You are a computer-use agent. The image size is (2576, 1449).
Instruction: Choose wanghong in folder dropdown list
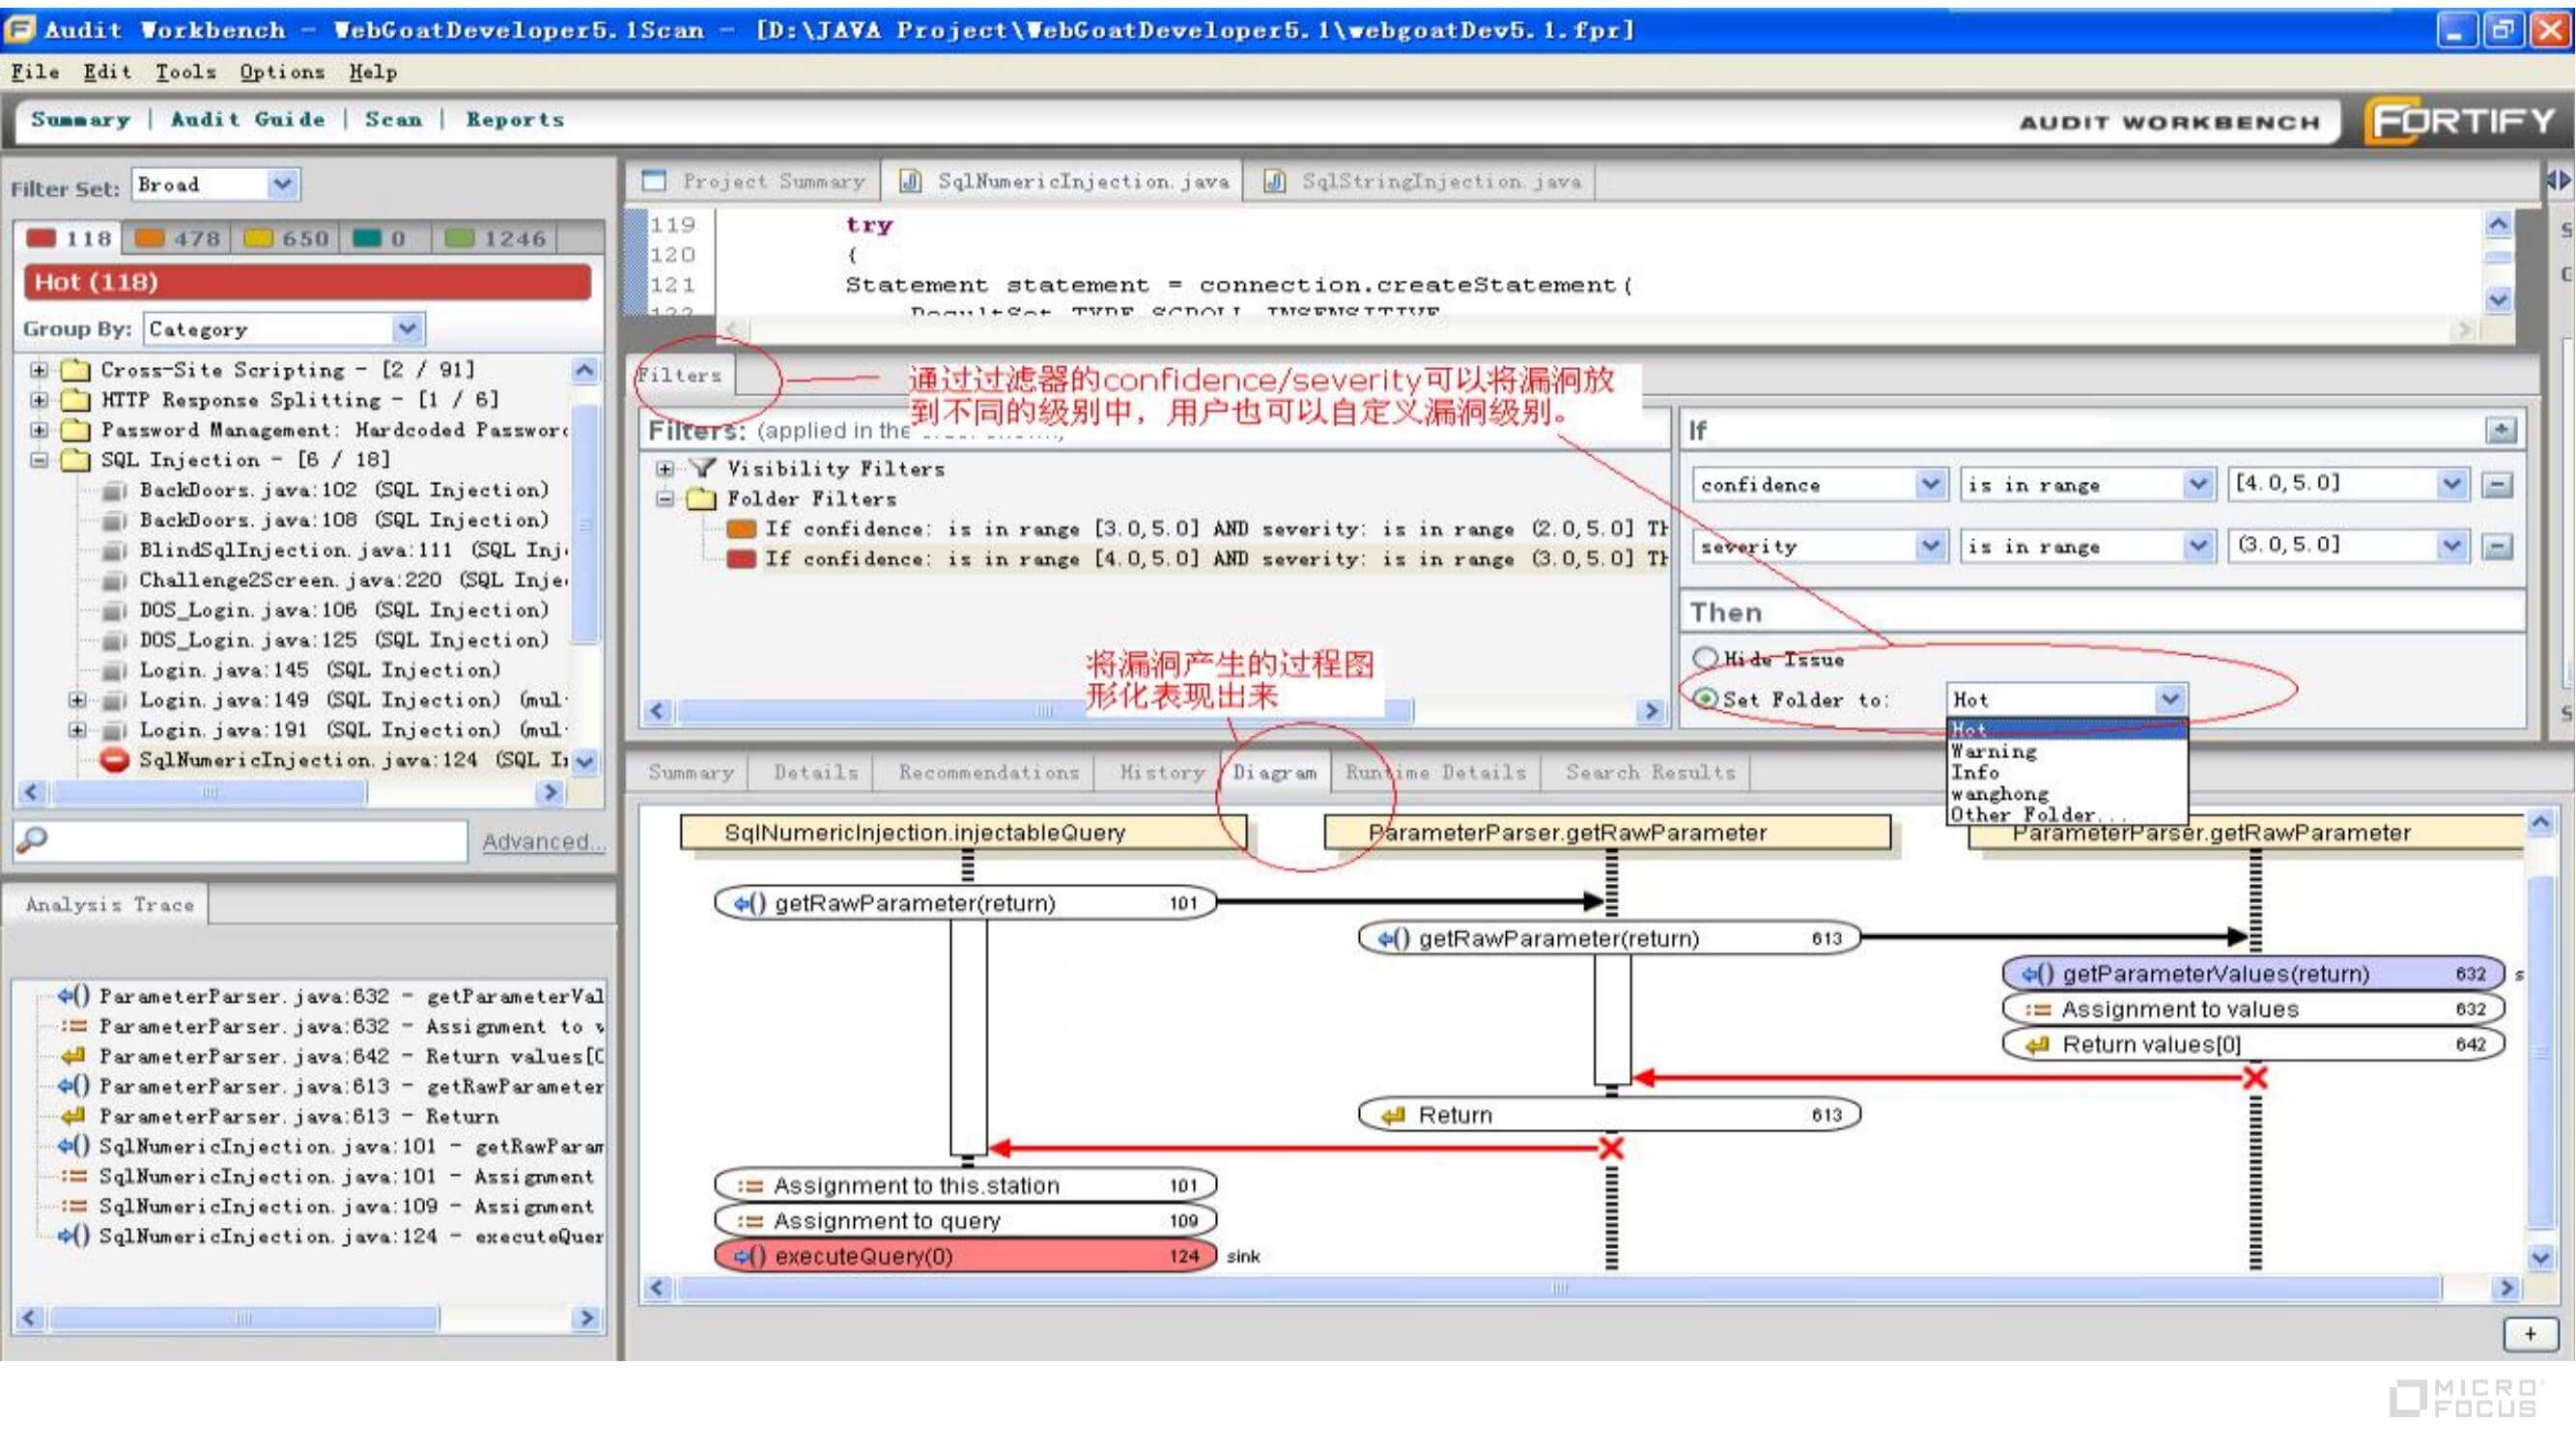click(x=1999, y=794)
